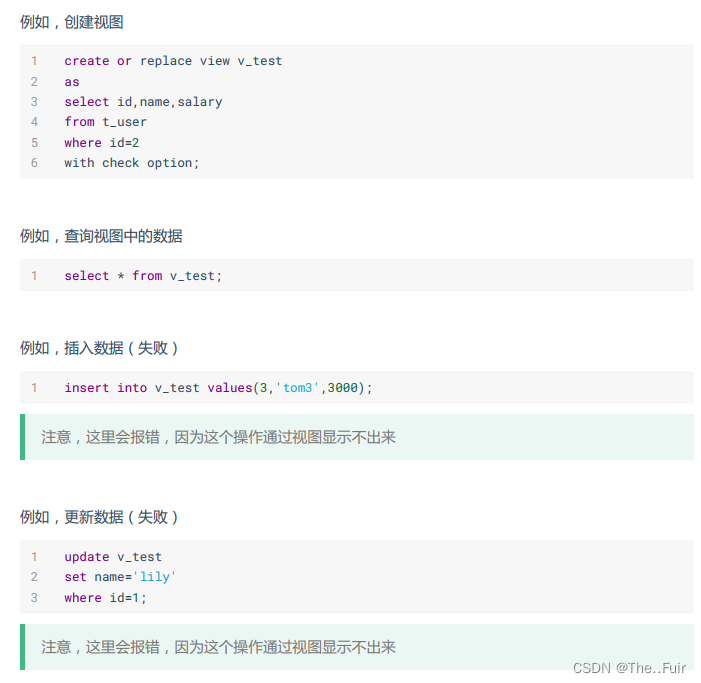Image resolution: width=701 pixels, height=683 pixels.
Task: Select the line 'select id,name,salary'
Action: 143,102
